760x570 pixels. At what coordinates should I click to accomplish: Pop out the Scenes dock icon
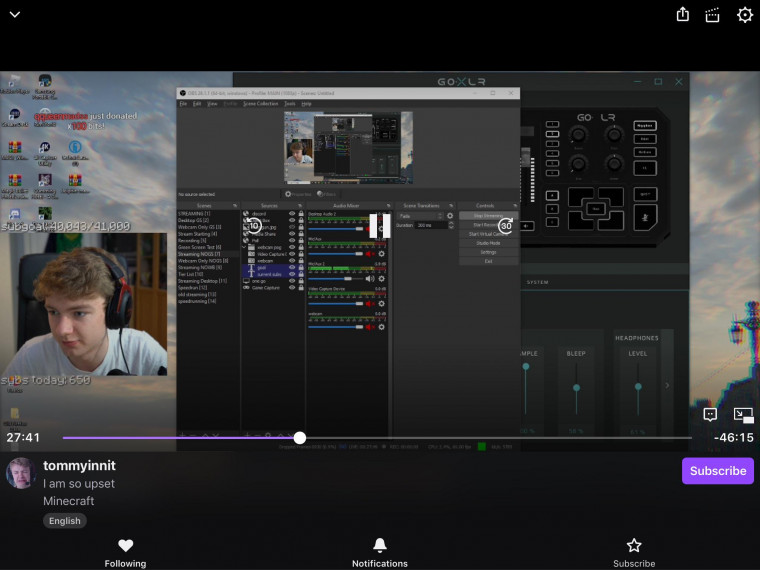(235, 206)
